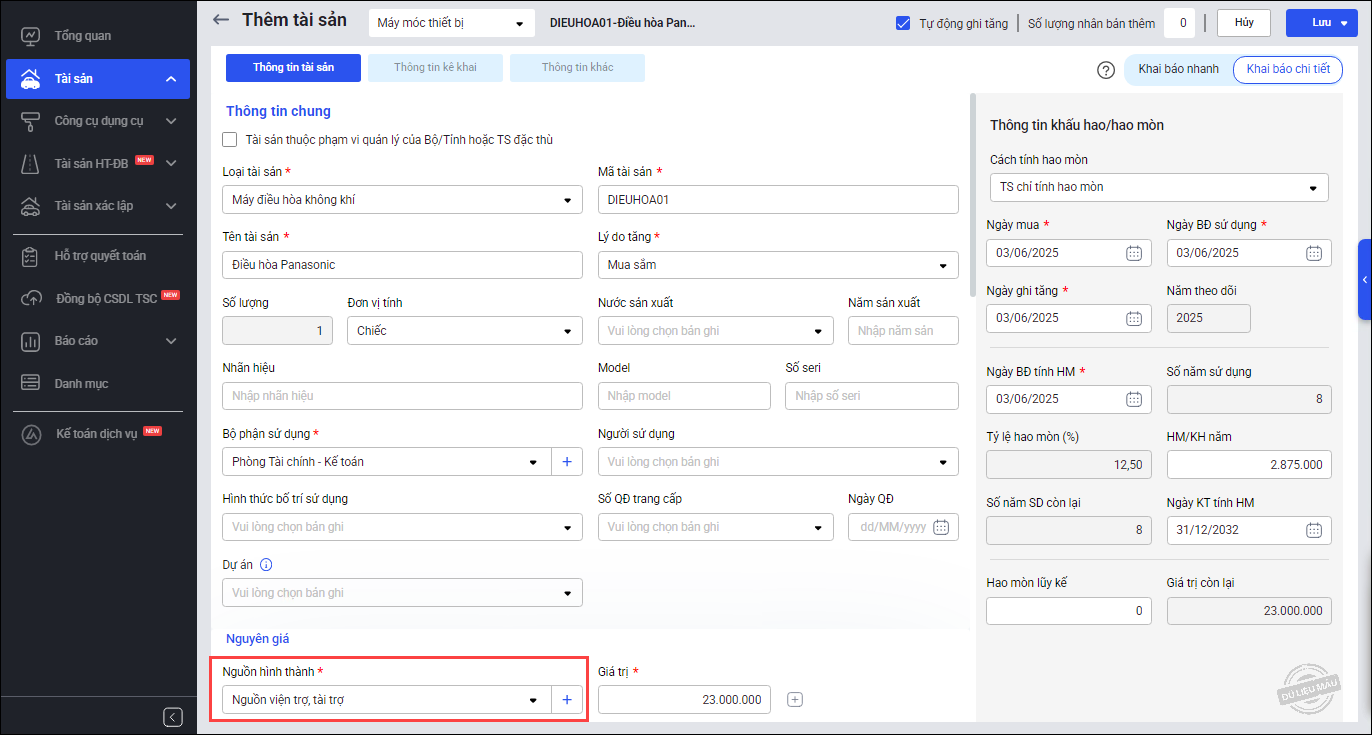Click Báo cáo chart icon
This screenshot has width=1372, height=735.
click(x=30, y=341)
